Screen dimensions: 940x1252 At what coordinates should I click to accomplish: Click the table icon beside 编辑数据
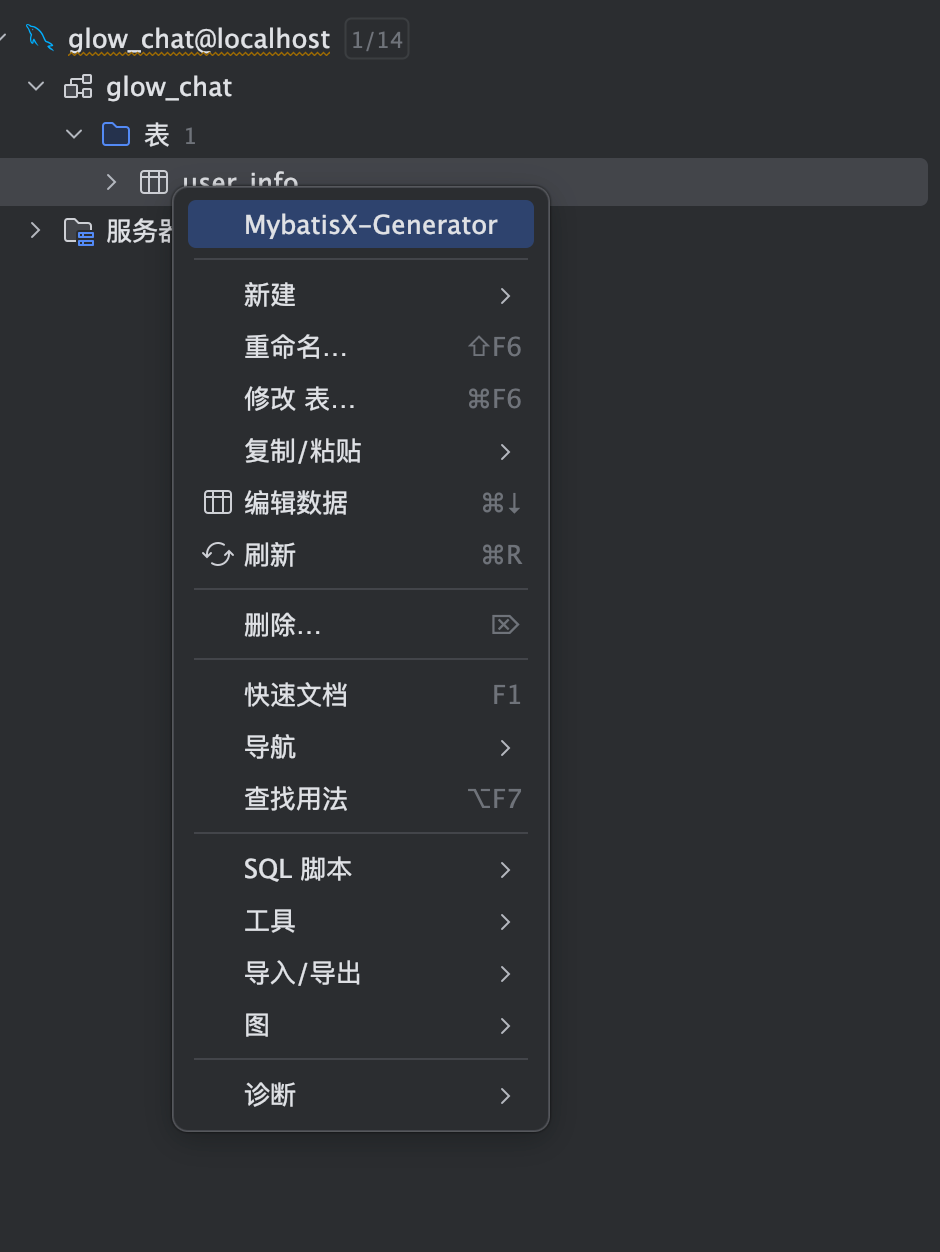point(217,503)
